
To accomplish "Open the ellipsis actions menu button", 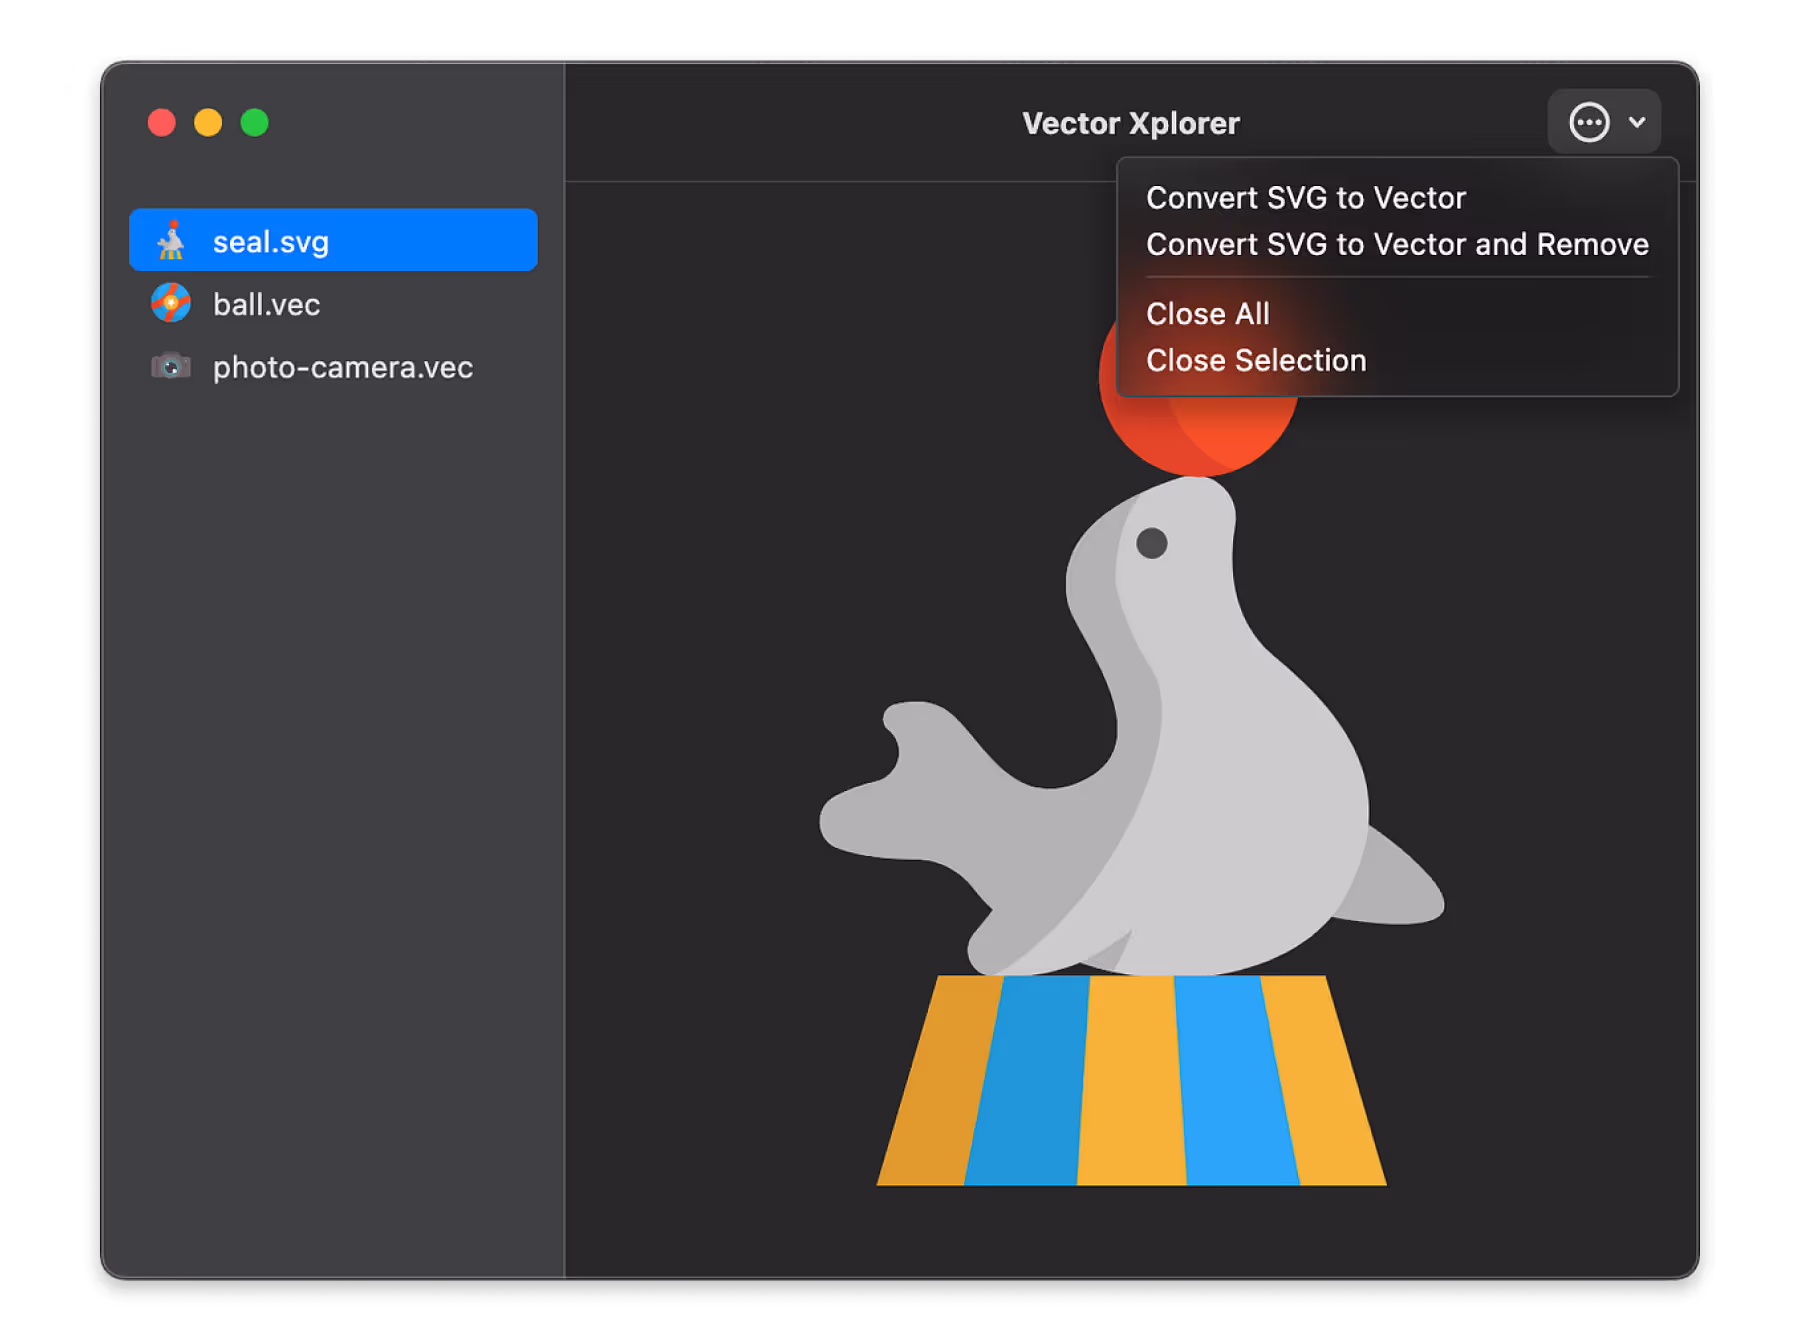I will (1588, 122).
